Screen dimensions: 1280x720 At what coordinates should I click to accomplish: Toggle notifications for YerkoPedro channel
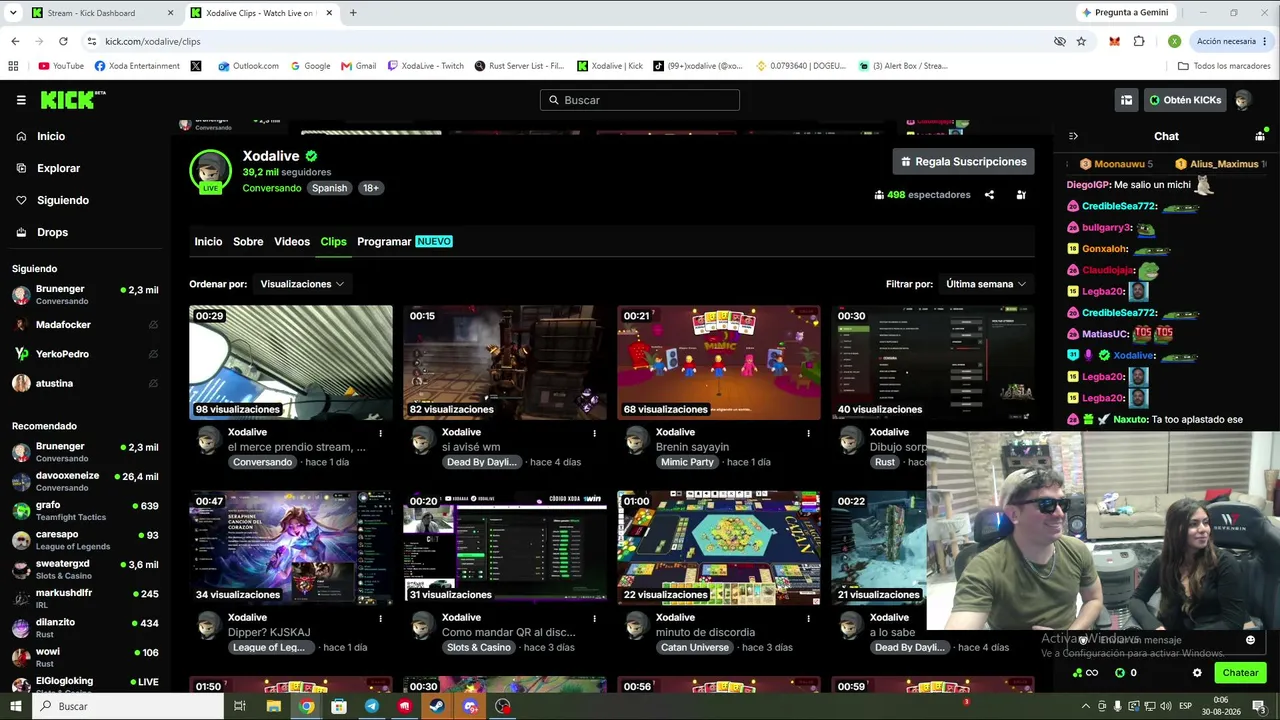[153, 354]
